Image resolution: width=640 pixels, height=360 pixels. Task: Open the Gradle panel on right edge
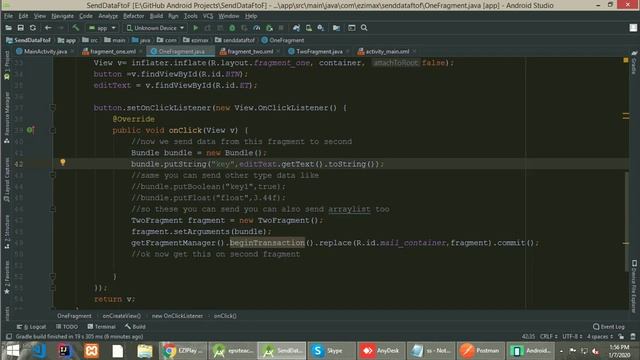tap(634, 63)
